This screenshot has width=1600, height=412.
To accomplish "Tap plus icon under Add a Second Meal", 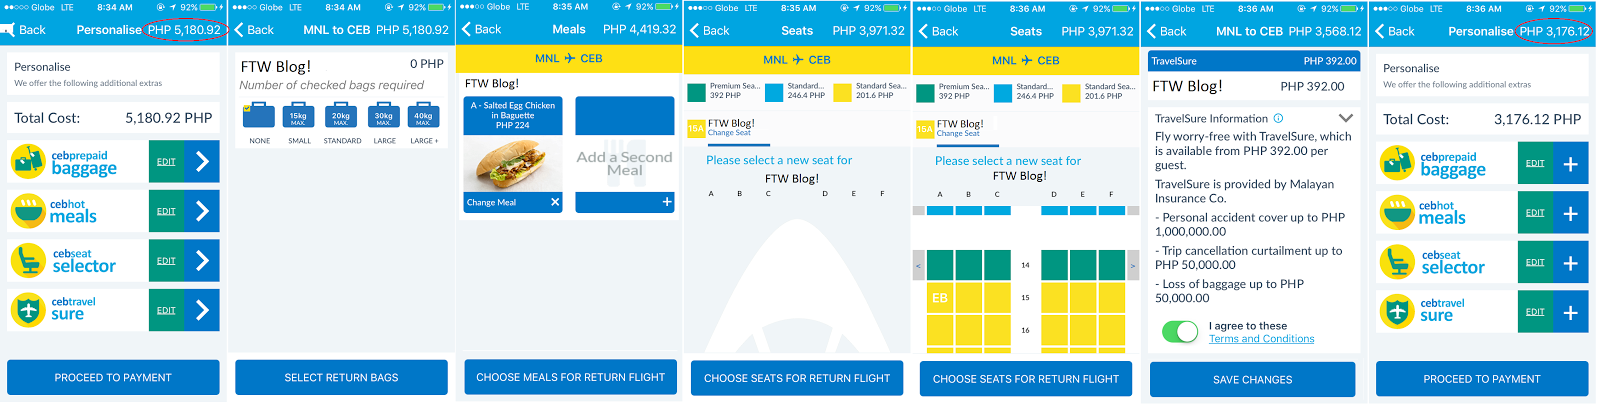I will tap(667, 202).
